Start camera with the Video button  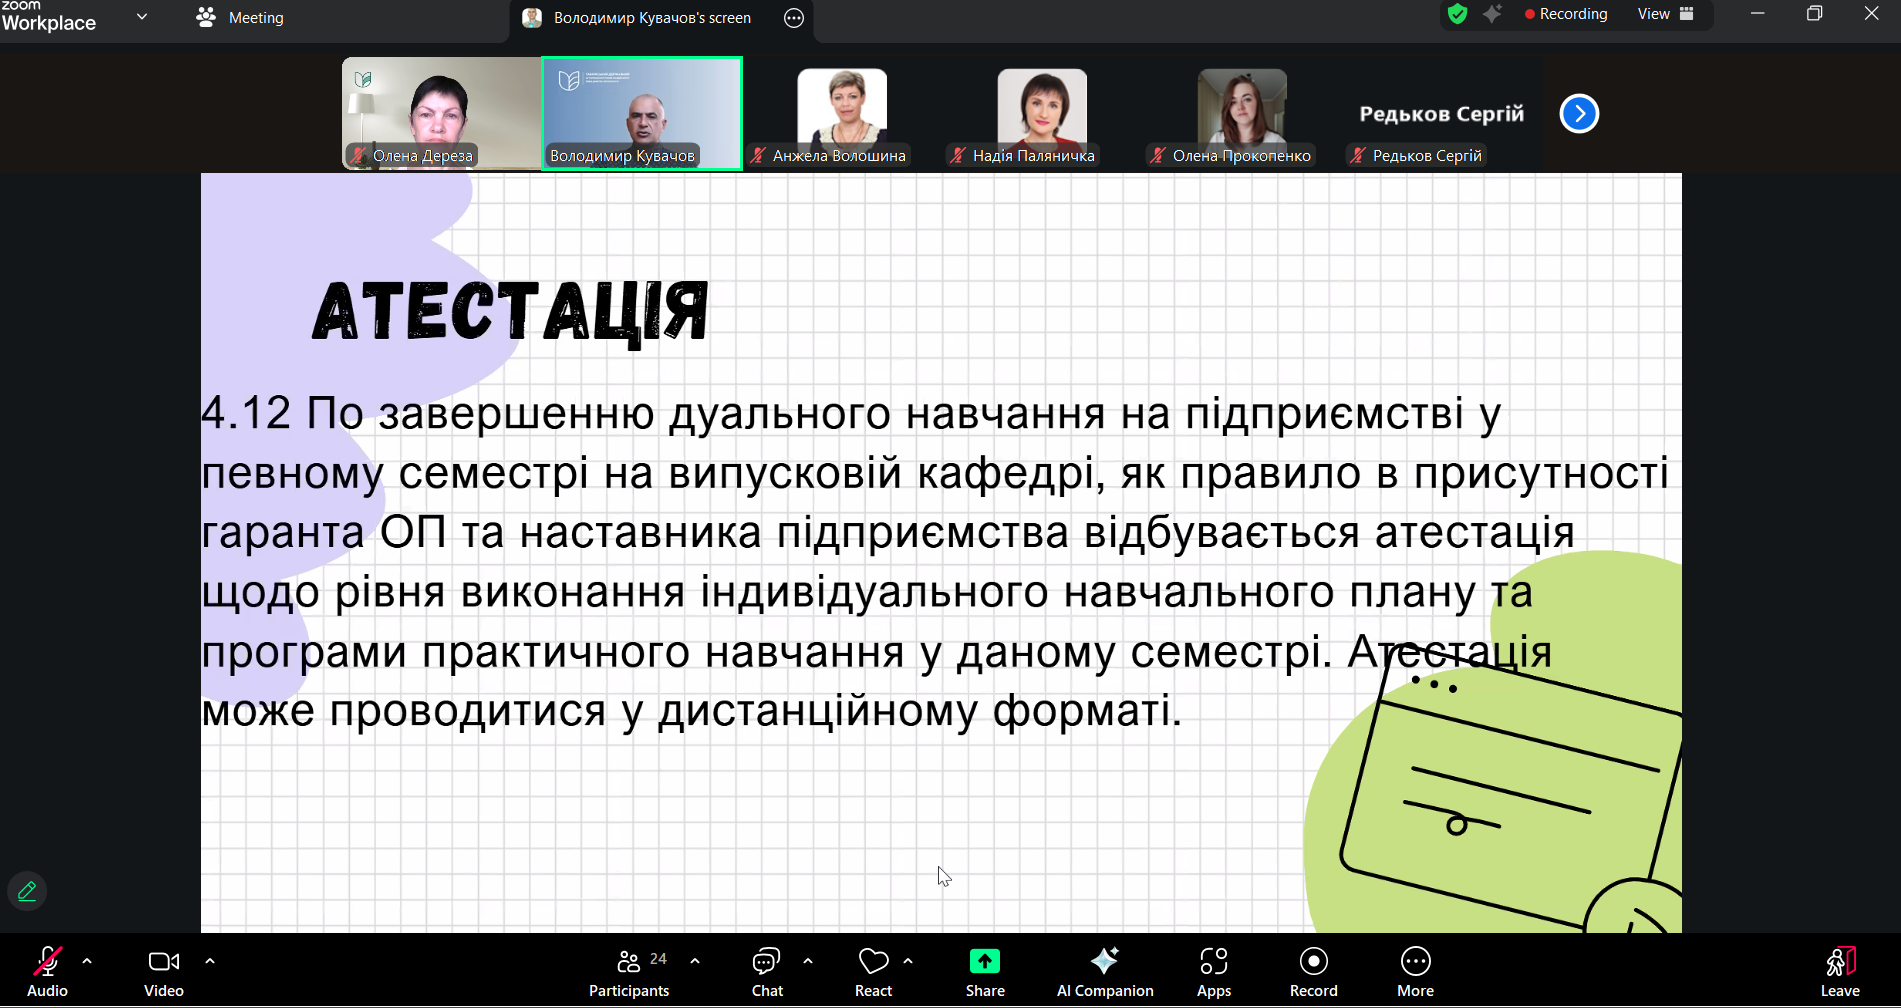(164, 971)
